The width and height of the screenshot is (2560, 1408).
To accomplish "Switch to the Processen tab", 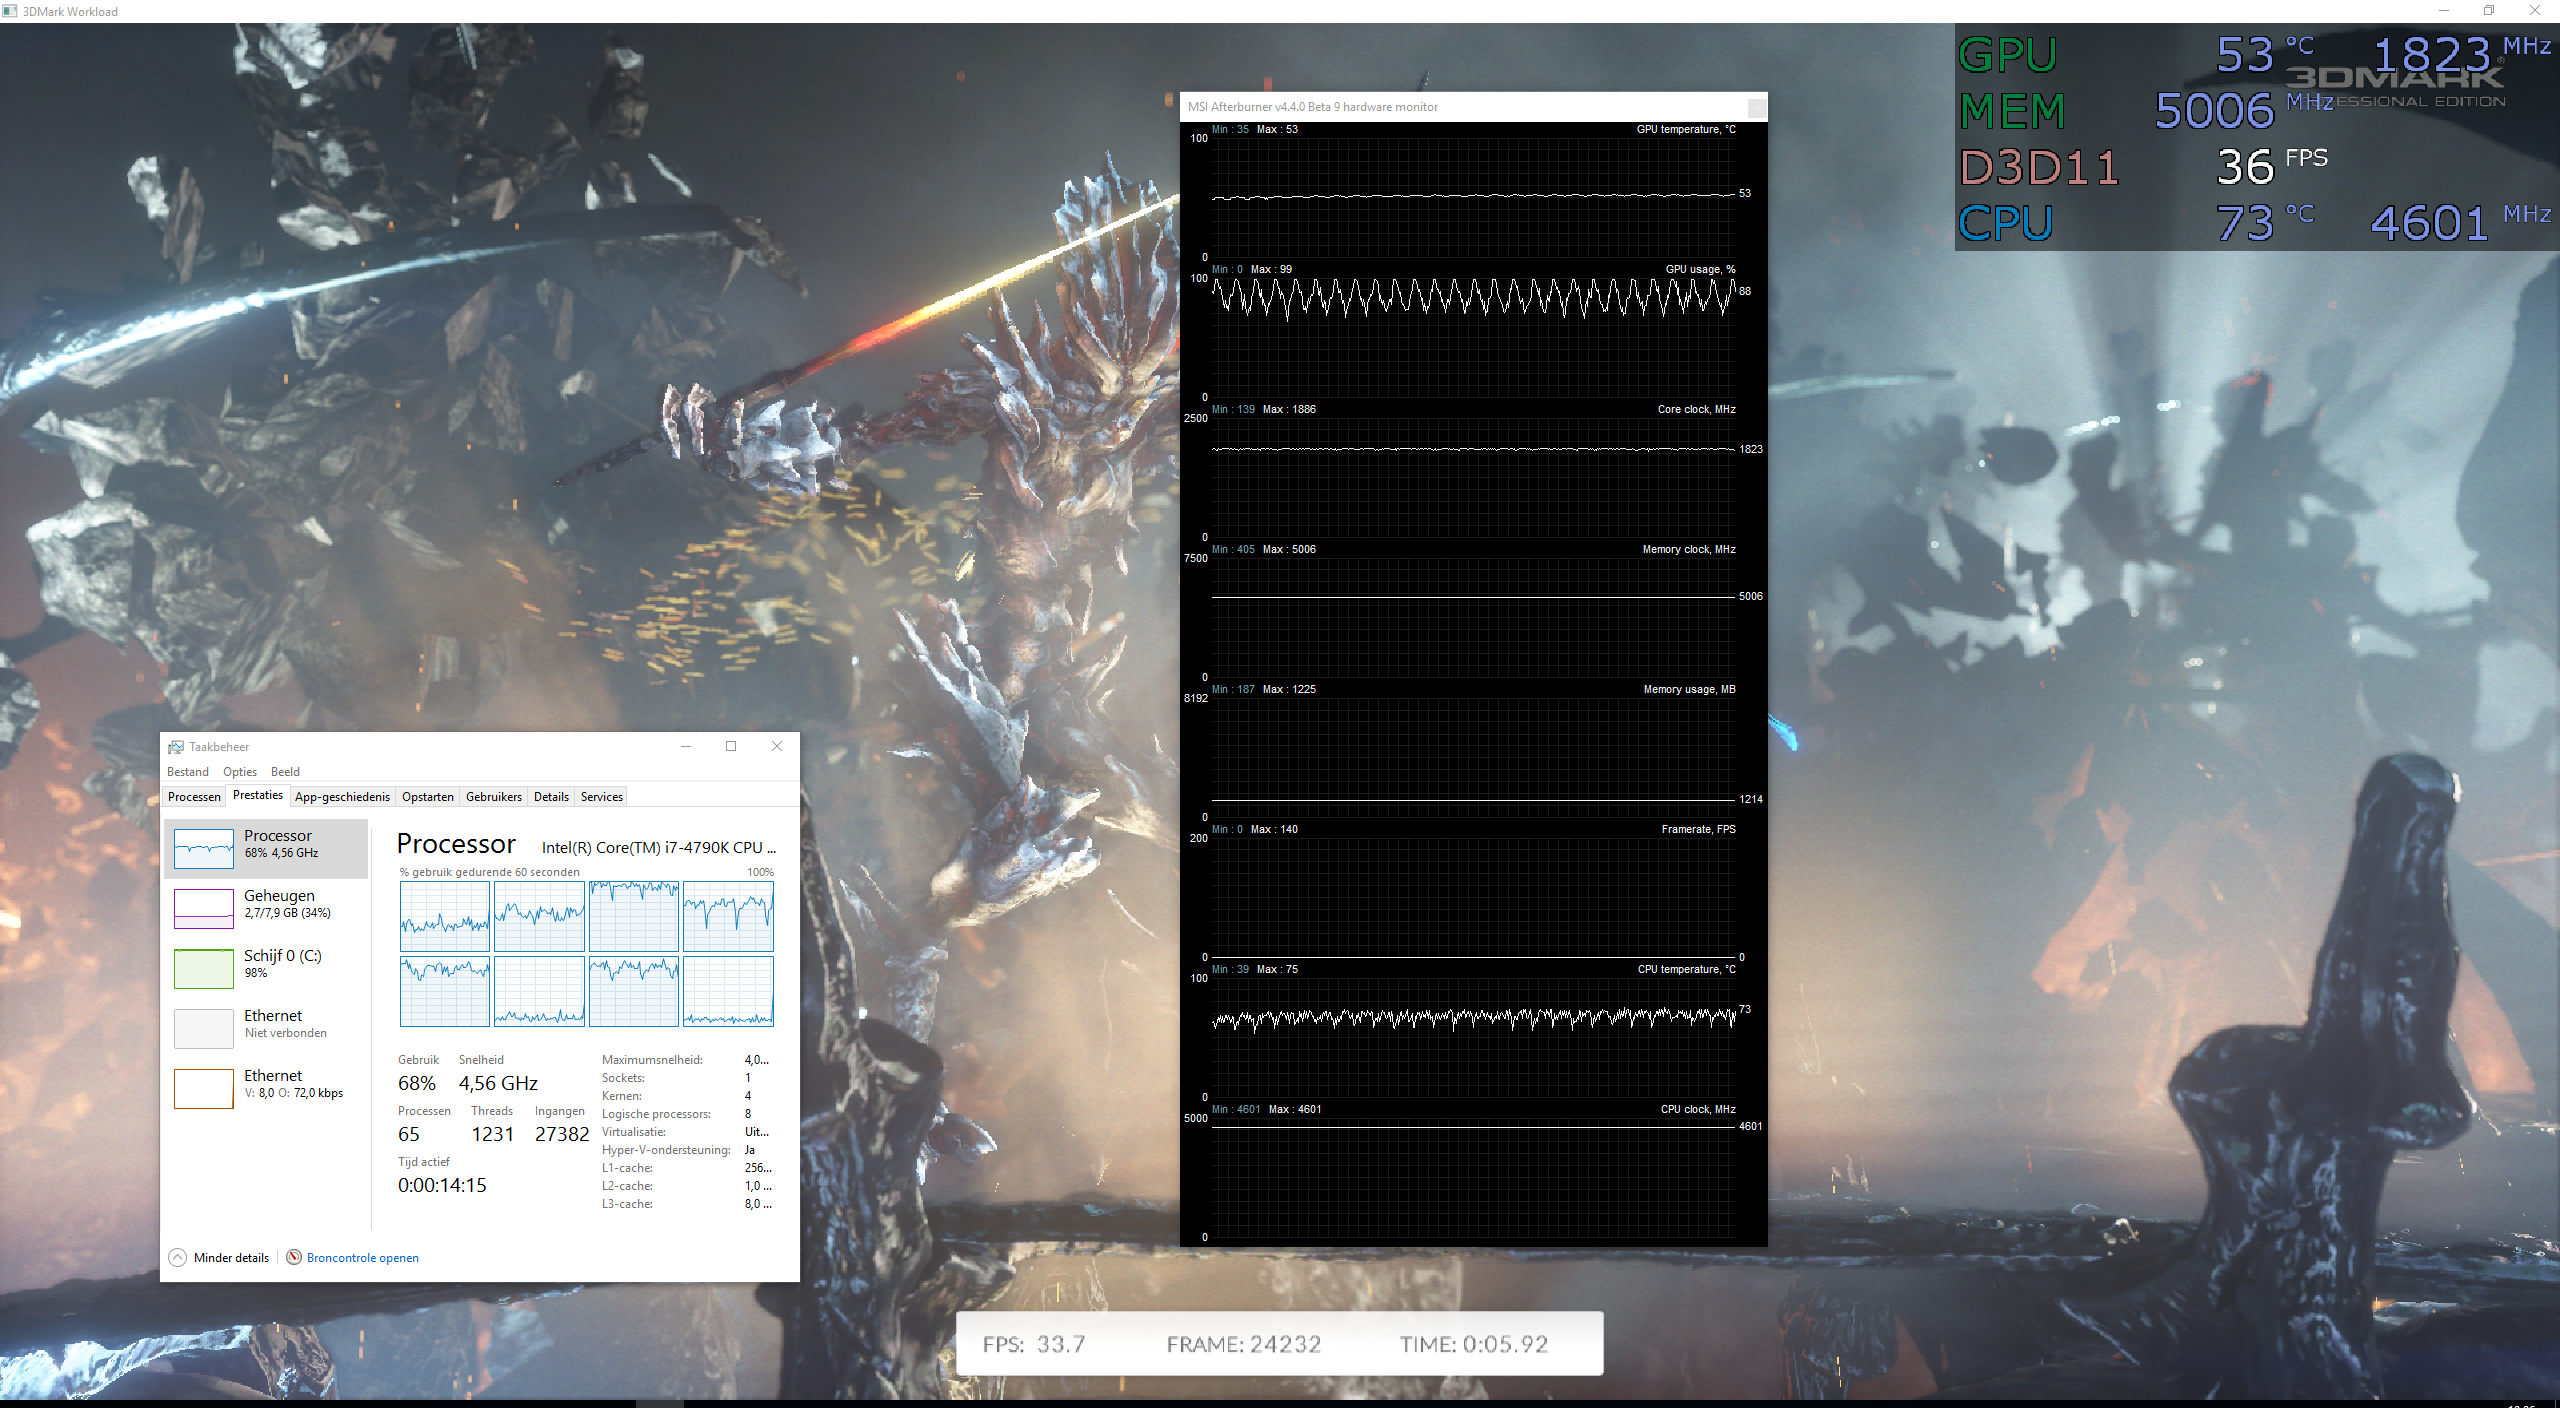I will (x=194, y=796).
